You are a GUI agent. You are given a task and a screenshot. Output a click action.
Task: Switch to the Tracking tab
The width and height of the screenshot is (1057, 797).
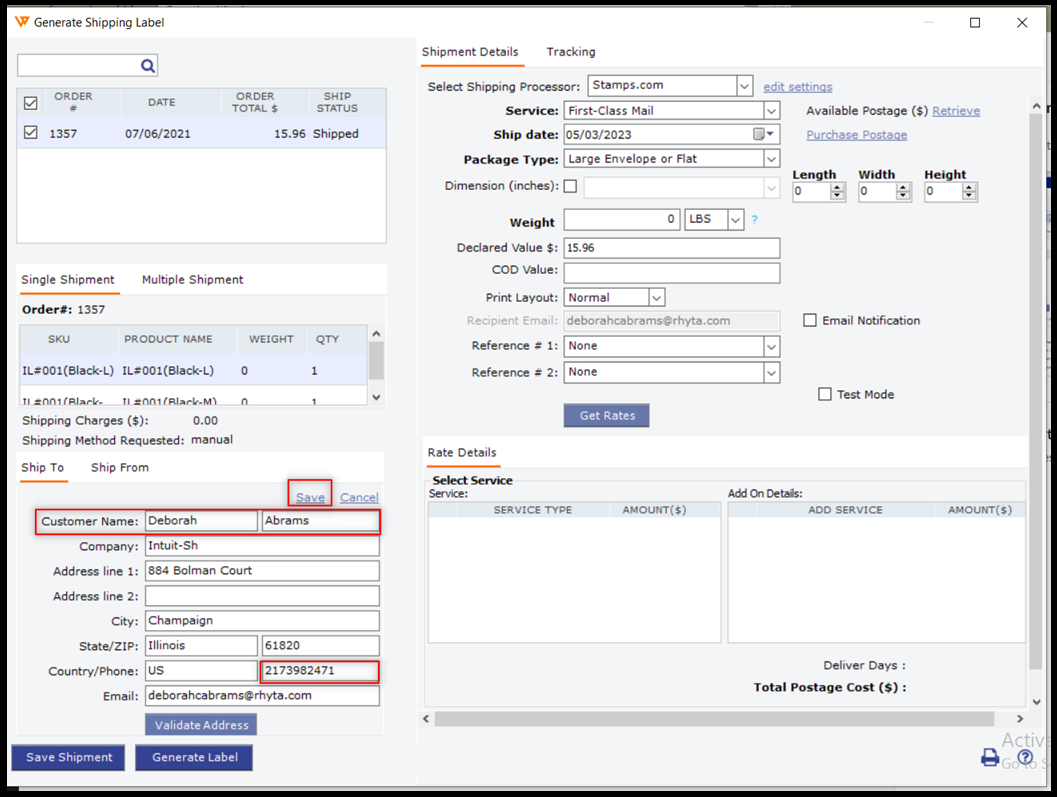(570, 52)
